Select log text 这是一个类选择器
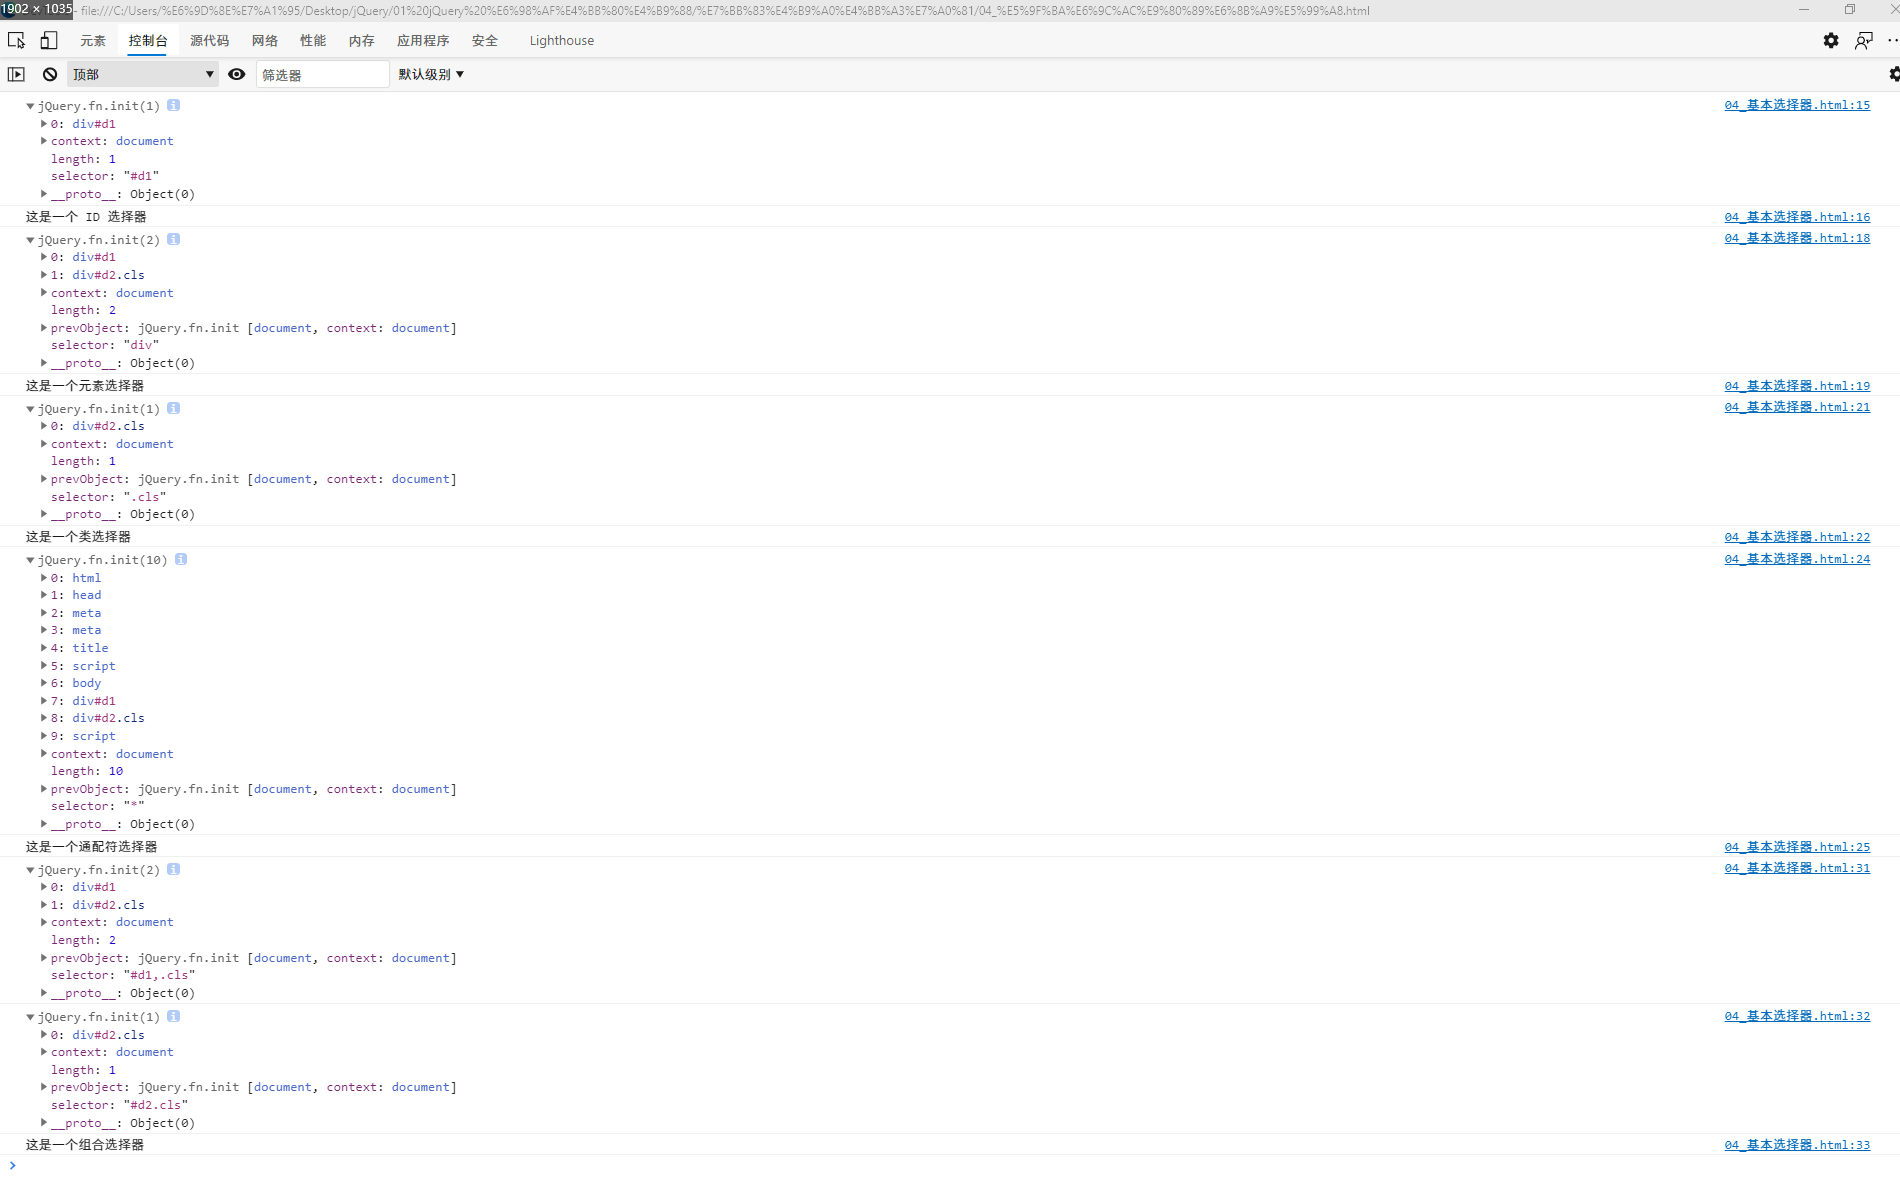This screenshot has height=1188, width=1900. click(78, 537)
